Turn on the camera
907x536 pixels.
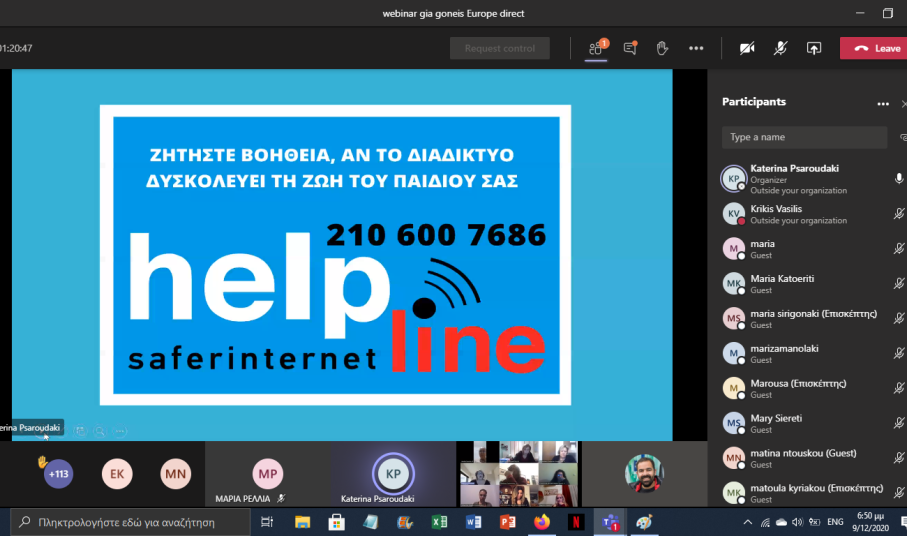[746, 48]
